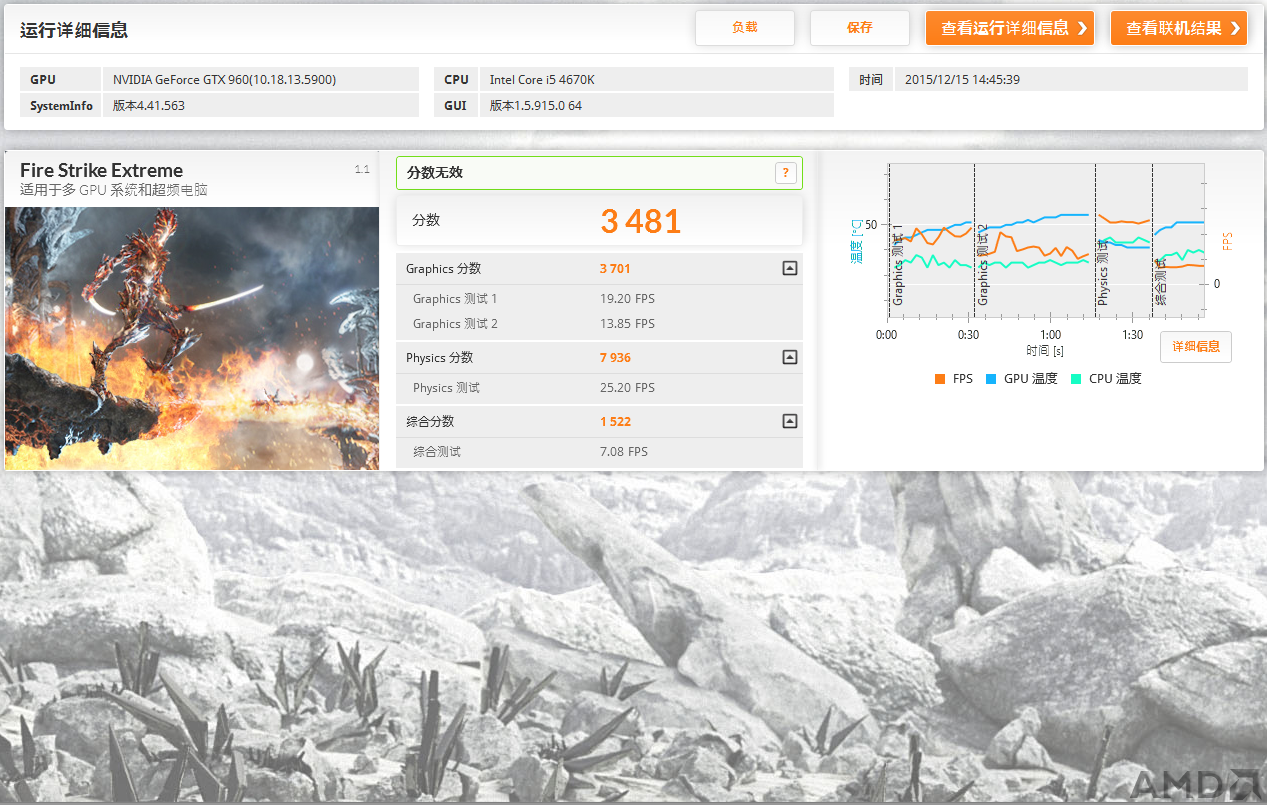
Task: Collapse the Graphics 分数 section
Action: [789, 268]
